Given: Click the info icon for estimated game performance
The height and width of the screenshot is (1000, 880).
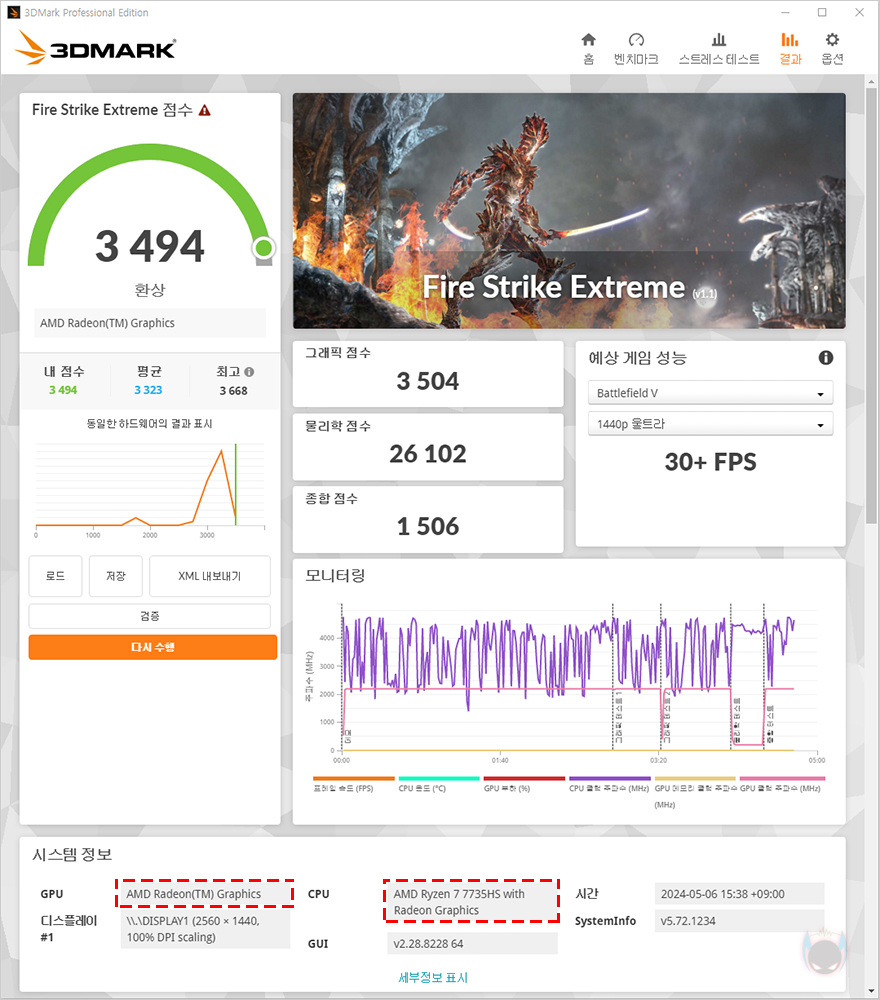Looking at the screenshot, I should pyautogui.click(x=825, y=358).
